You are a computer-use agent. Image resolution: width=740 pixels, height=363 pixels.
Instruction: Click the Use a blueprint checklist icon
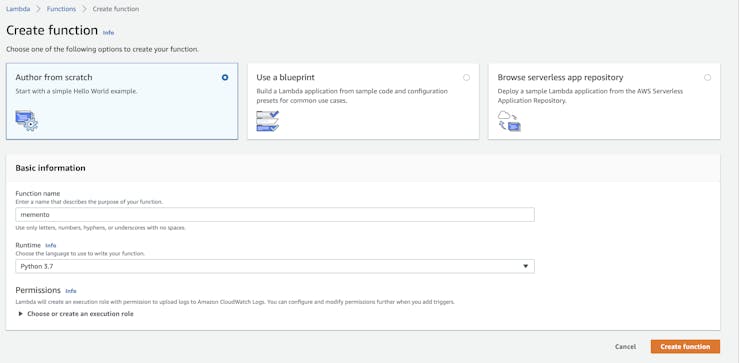(268, 121)
